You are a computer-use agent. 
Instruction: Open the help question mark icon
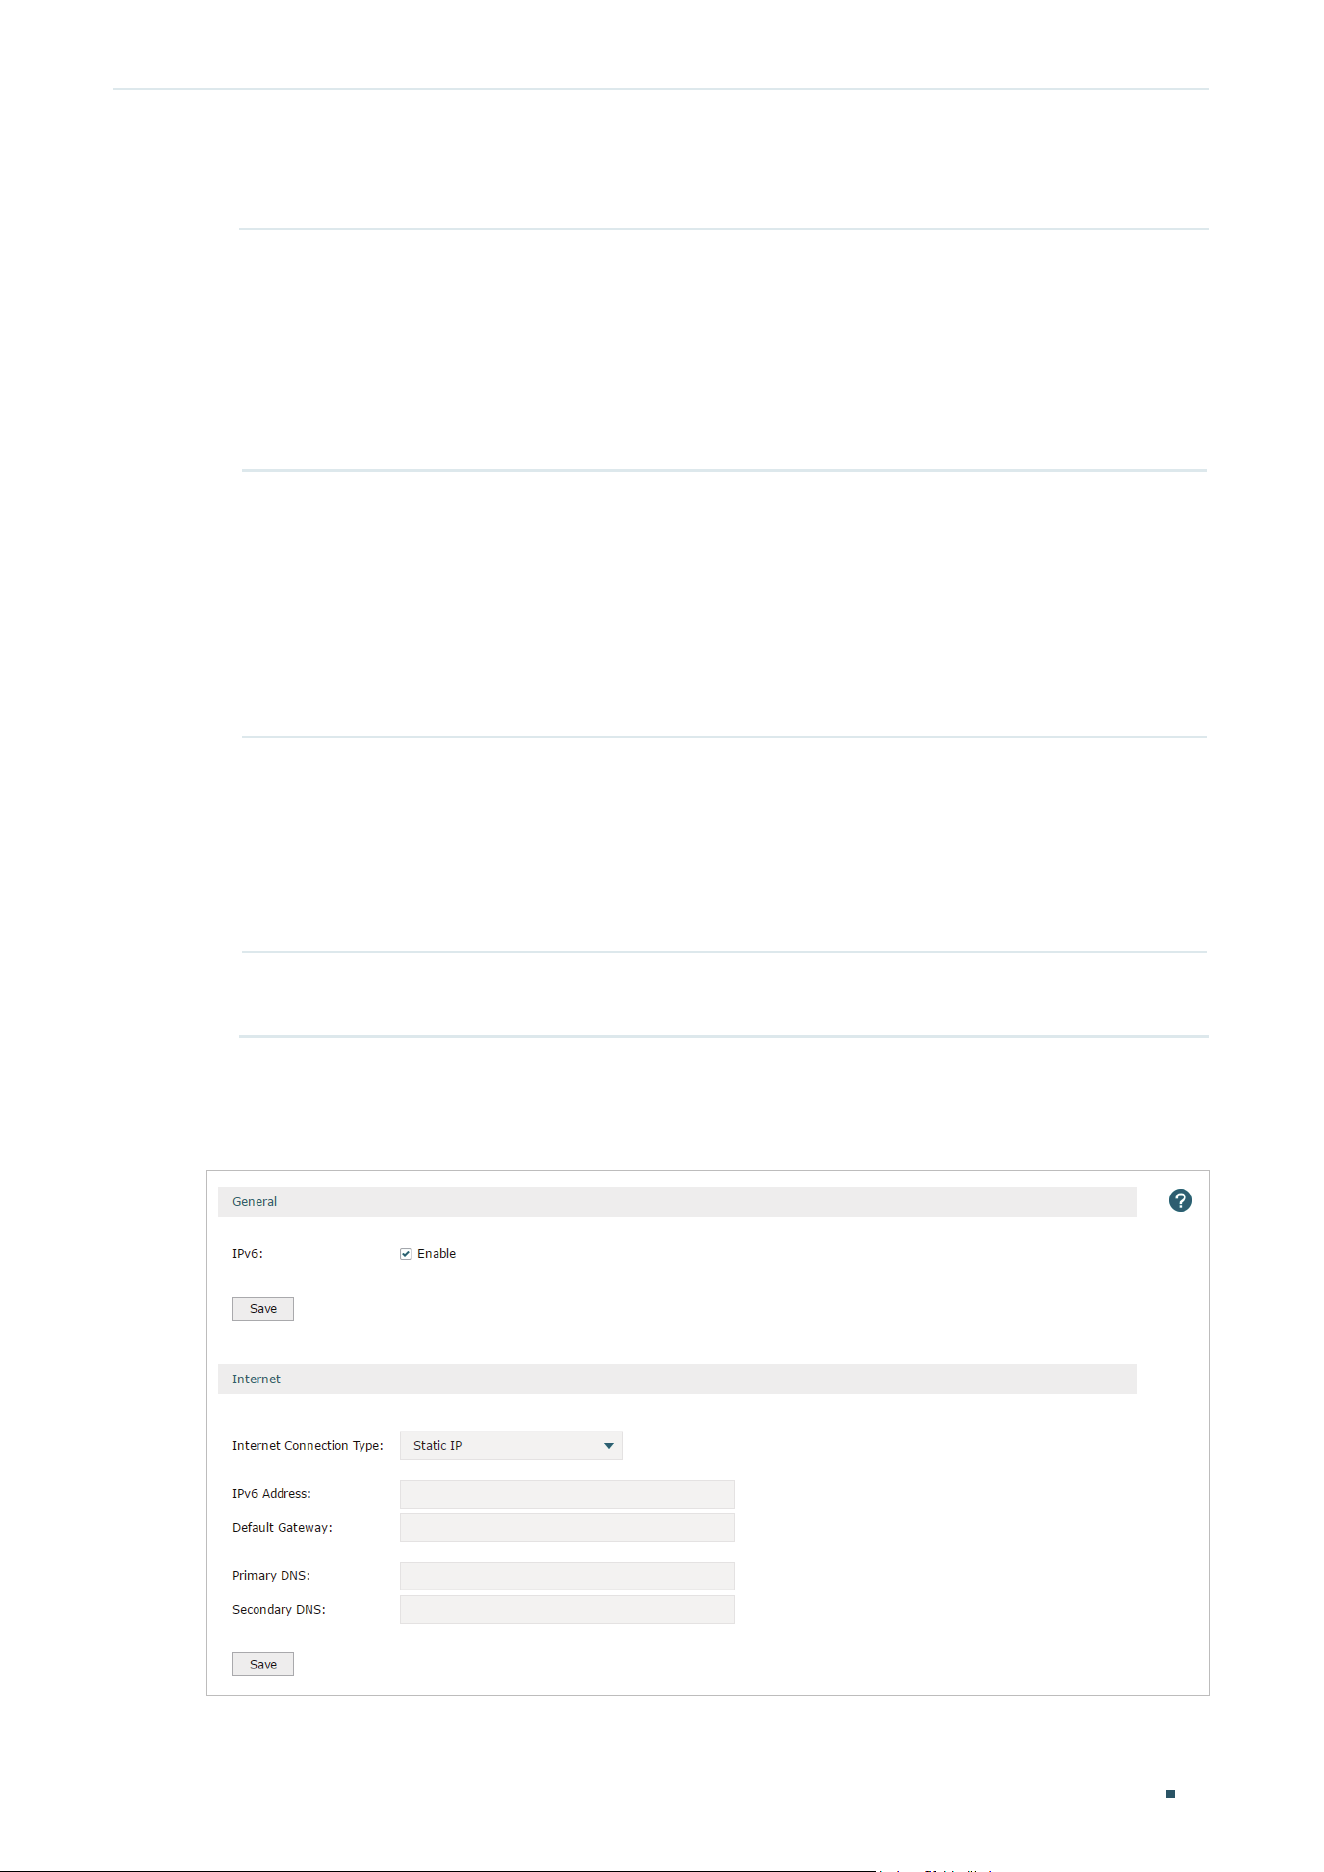(1180, 1201)
